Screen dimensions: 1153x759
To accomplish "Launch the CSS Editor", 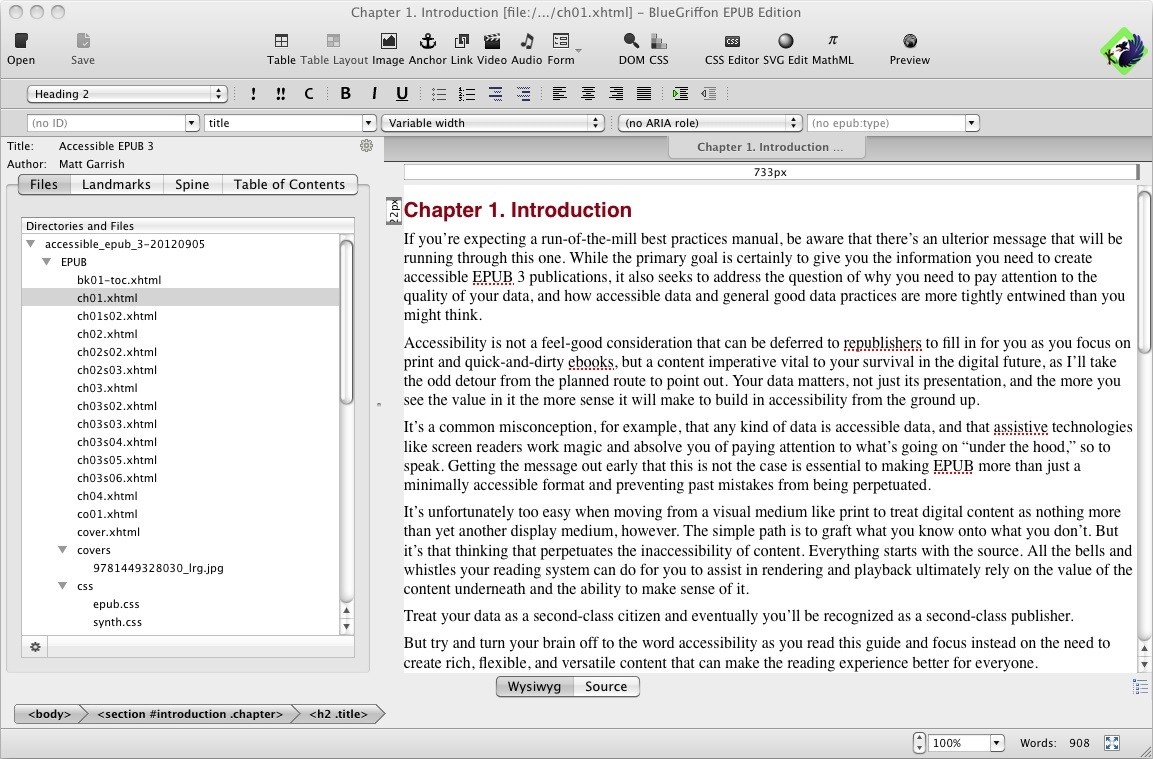I will click(x=732, y=49).
